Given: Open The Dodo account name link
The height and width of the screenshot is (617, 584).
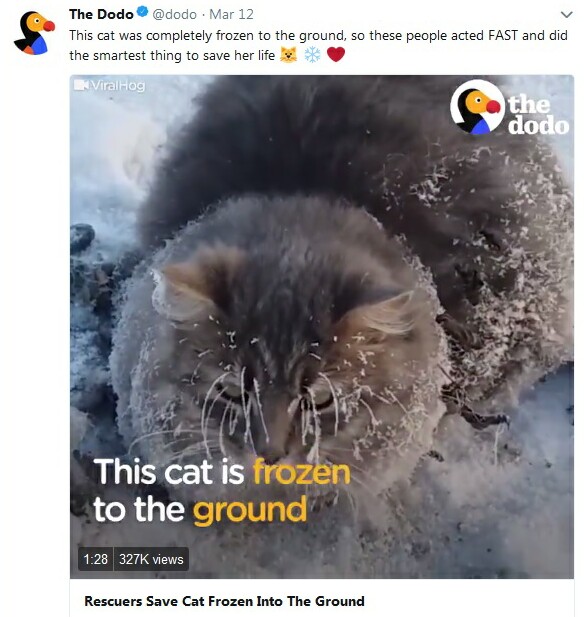Looking at the screenshot, I should 101,14.
